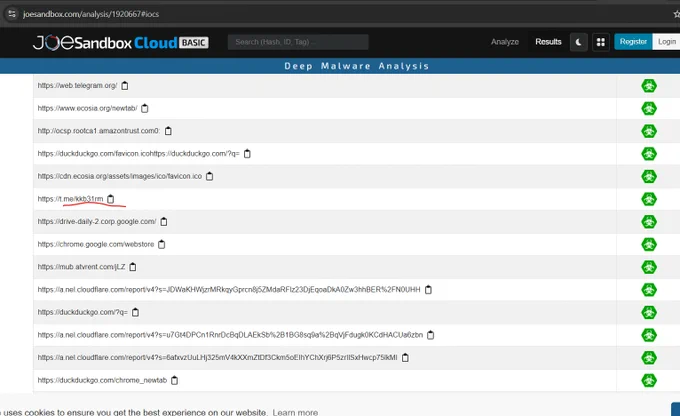Copy the duckduckgo.com/?q= URL clipboard icon

[x=135, y=312]
